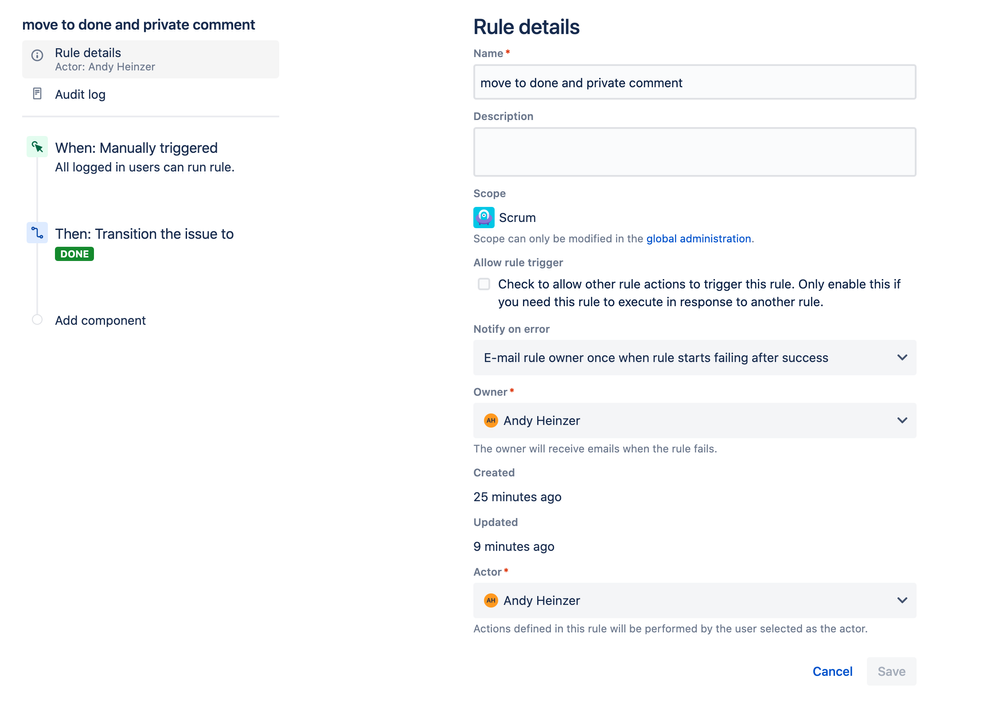Click the Scrum project avatar icon
999x701 pixels.
484,217
